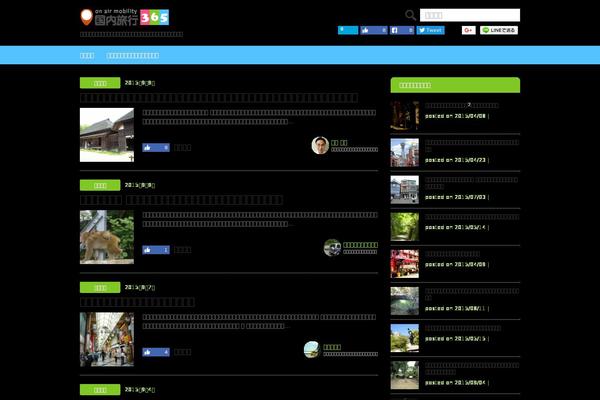Image resolution: width=600 pixels, height=400 pixels.
Task: Click green author name beside train avatar
Action: point(360,245)
